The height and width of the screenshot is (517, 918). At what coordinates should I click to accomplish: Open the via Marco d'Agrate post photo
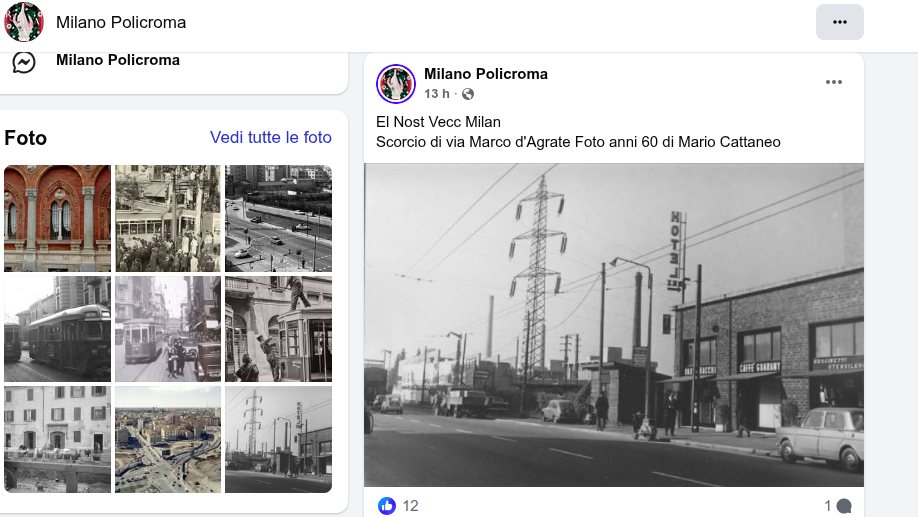pos(613,325)
